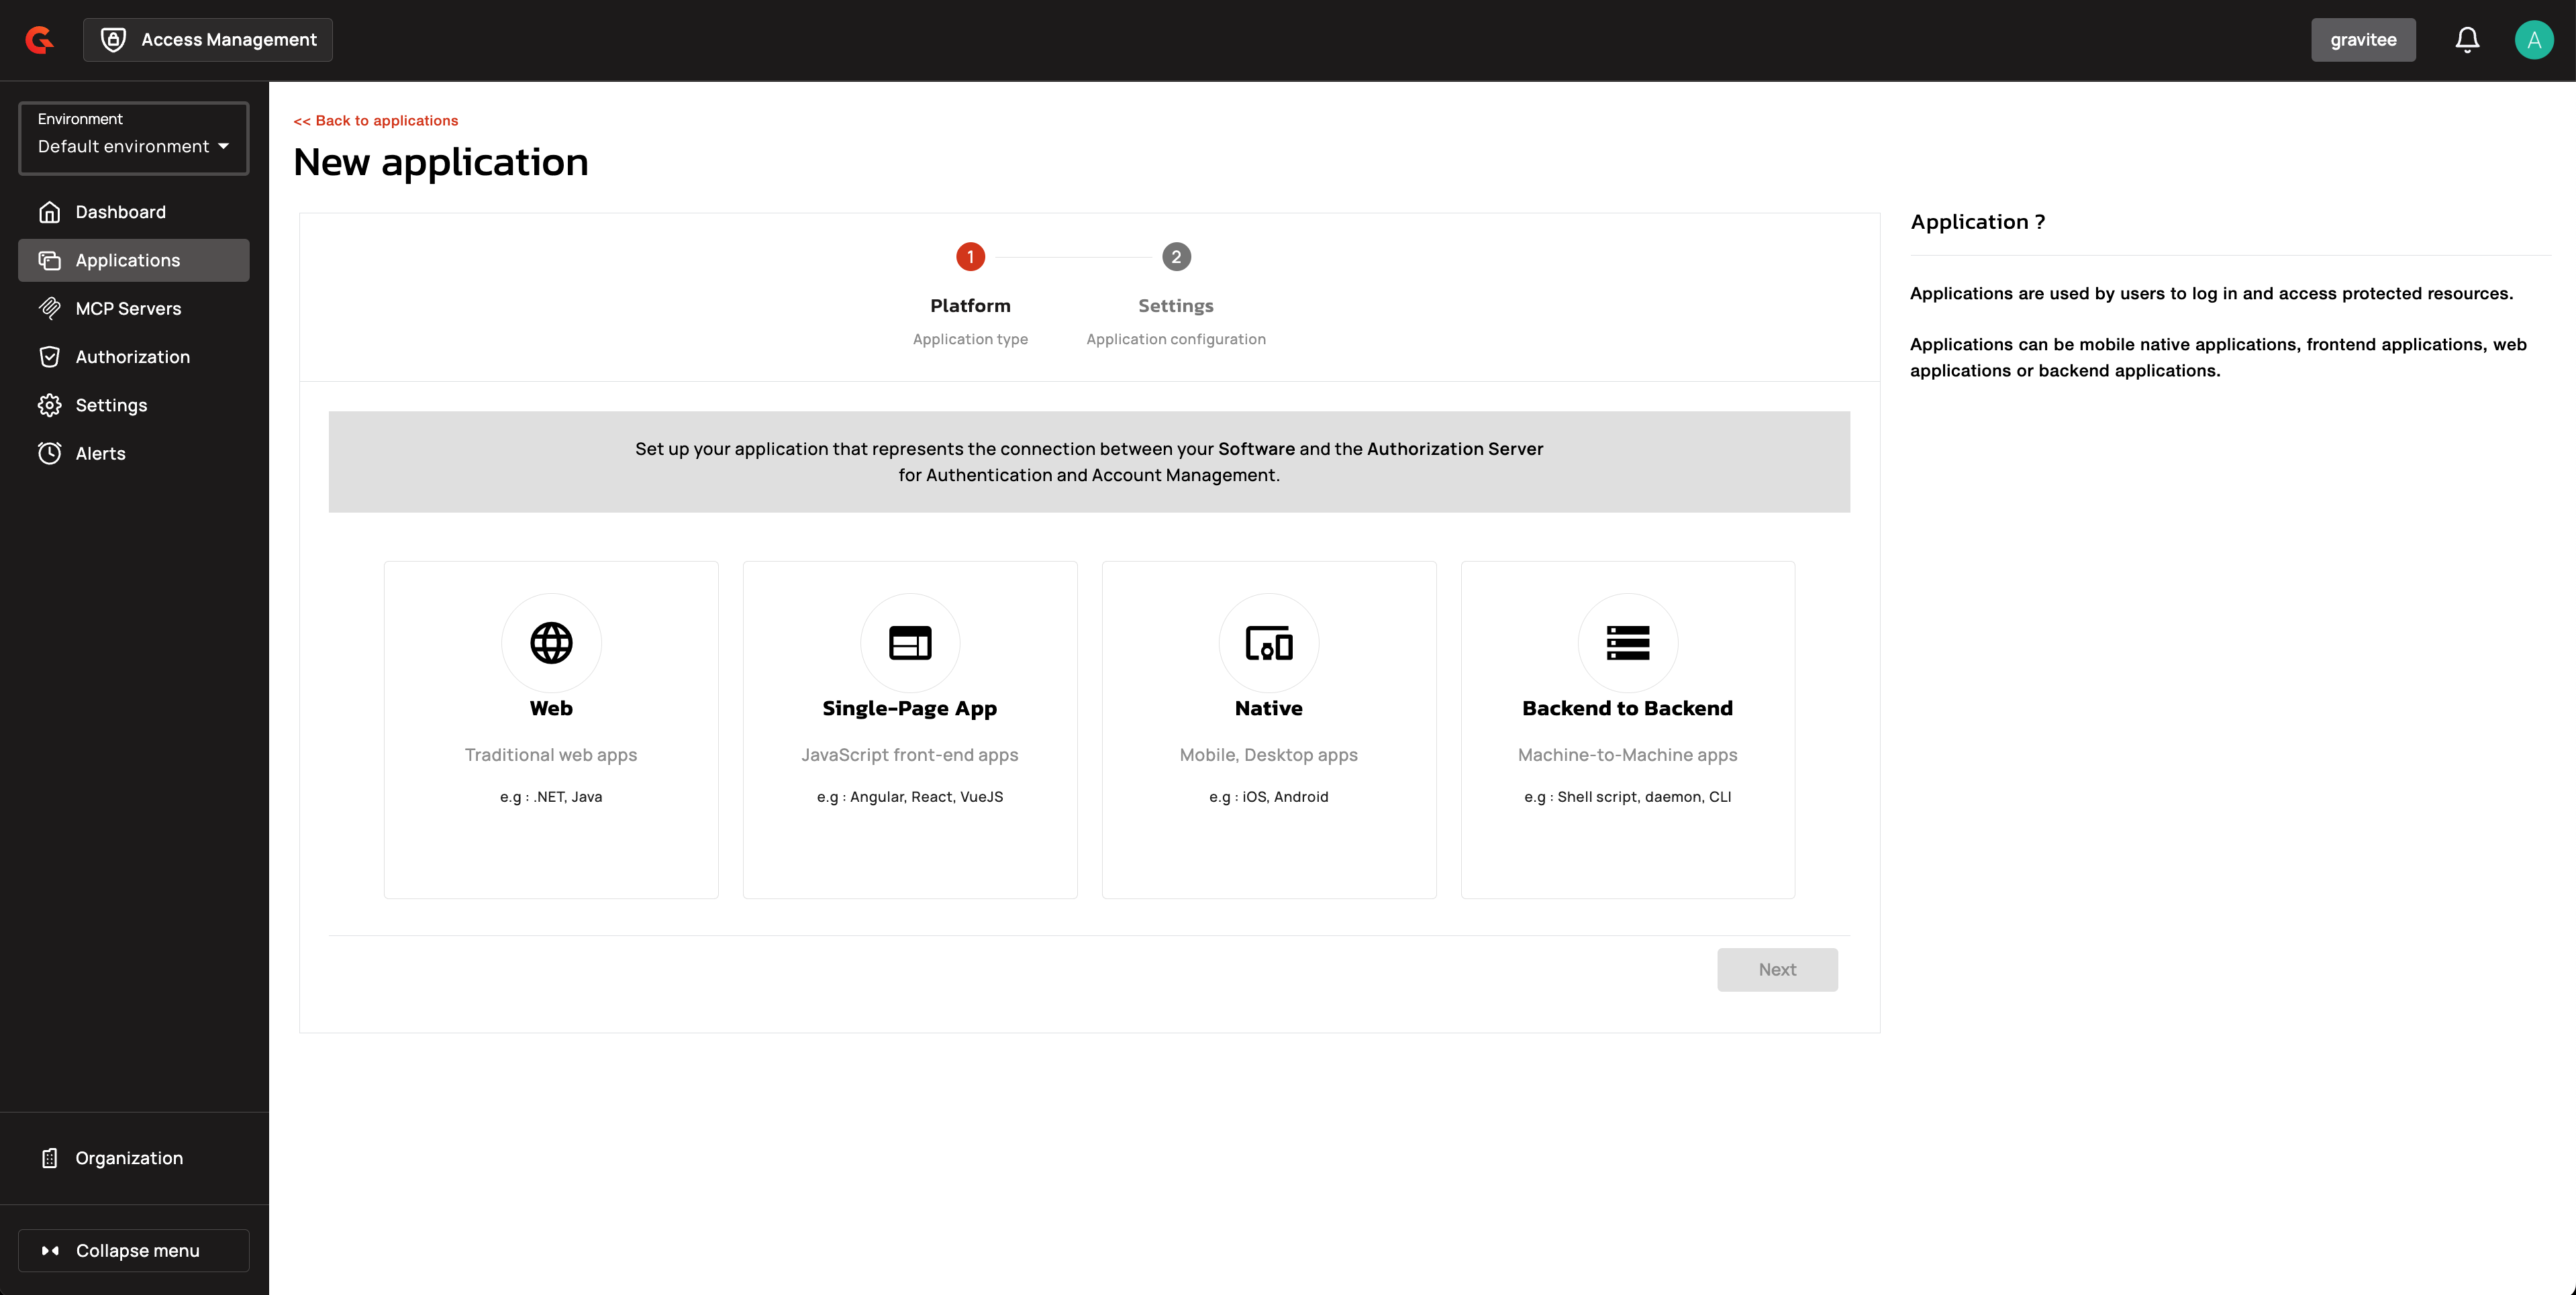Click the Gravitee logo icon
Screen dimensions: 2576x1295
pos(40,40)
